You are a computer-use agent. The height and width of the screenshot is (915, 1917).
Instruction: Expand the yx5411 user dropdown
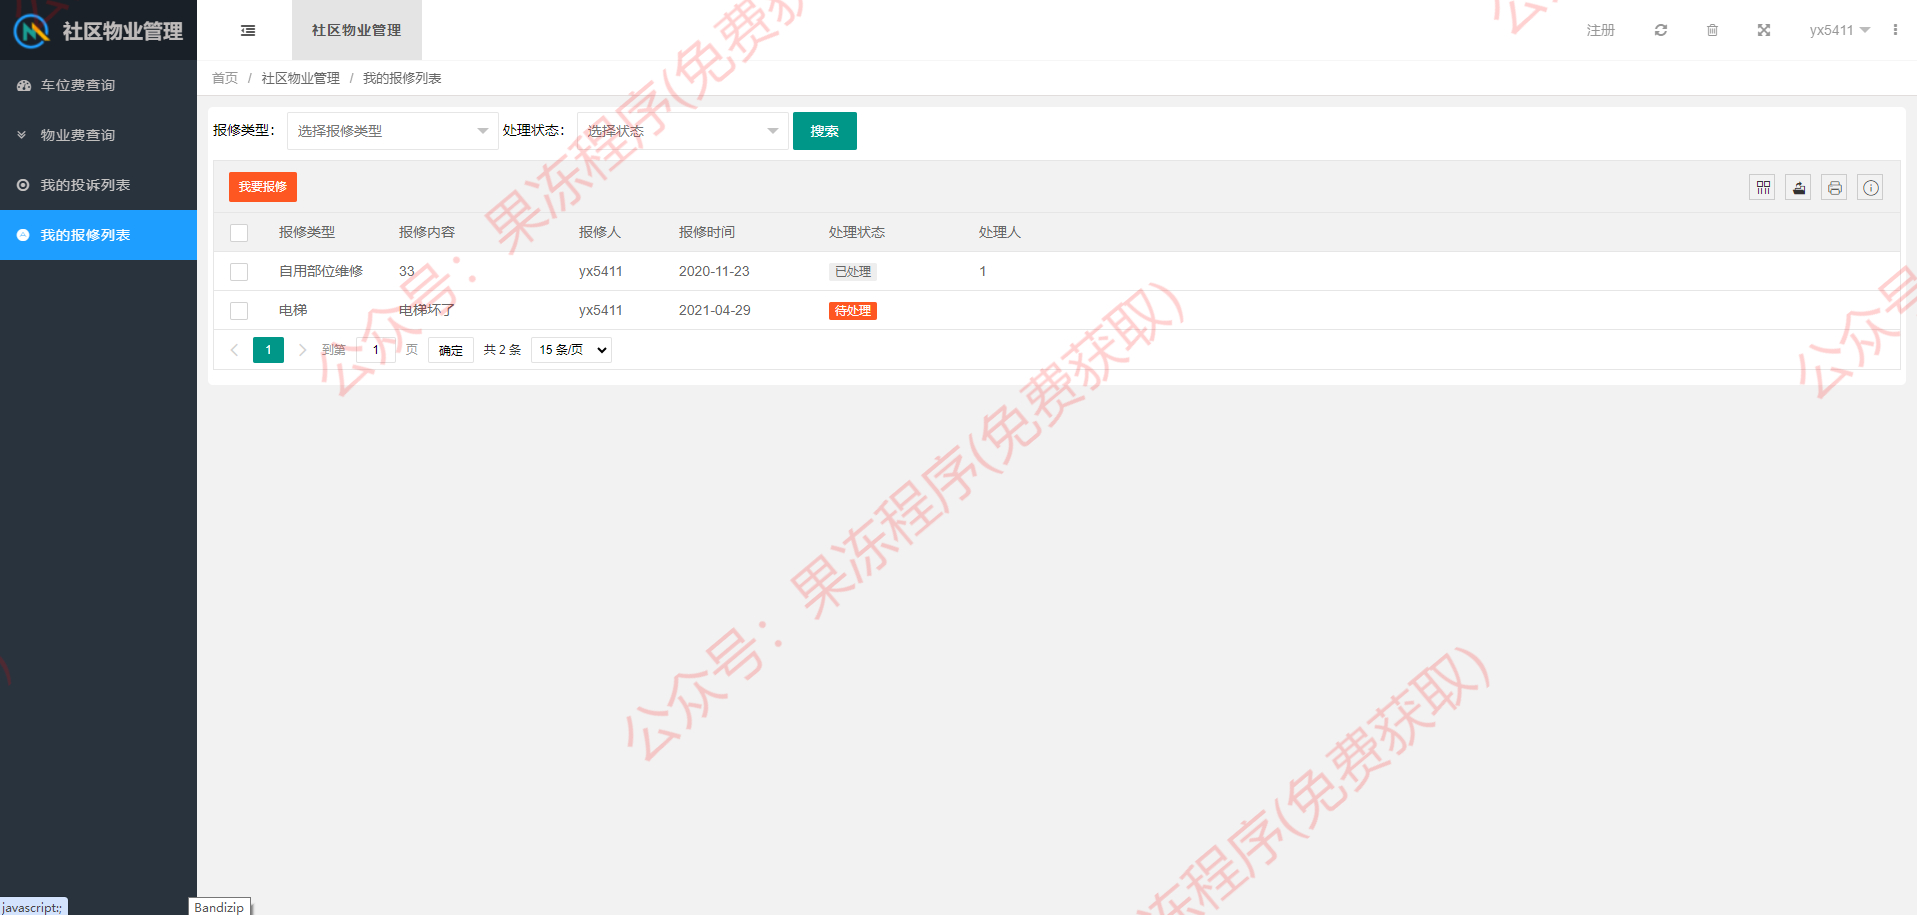(1839, 30)
